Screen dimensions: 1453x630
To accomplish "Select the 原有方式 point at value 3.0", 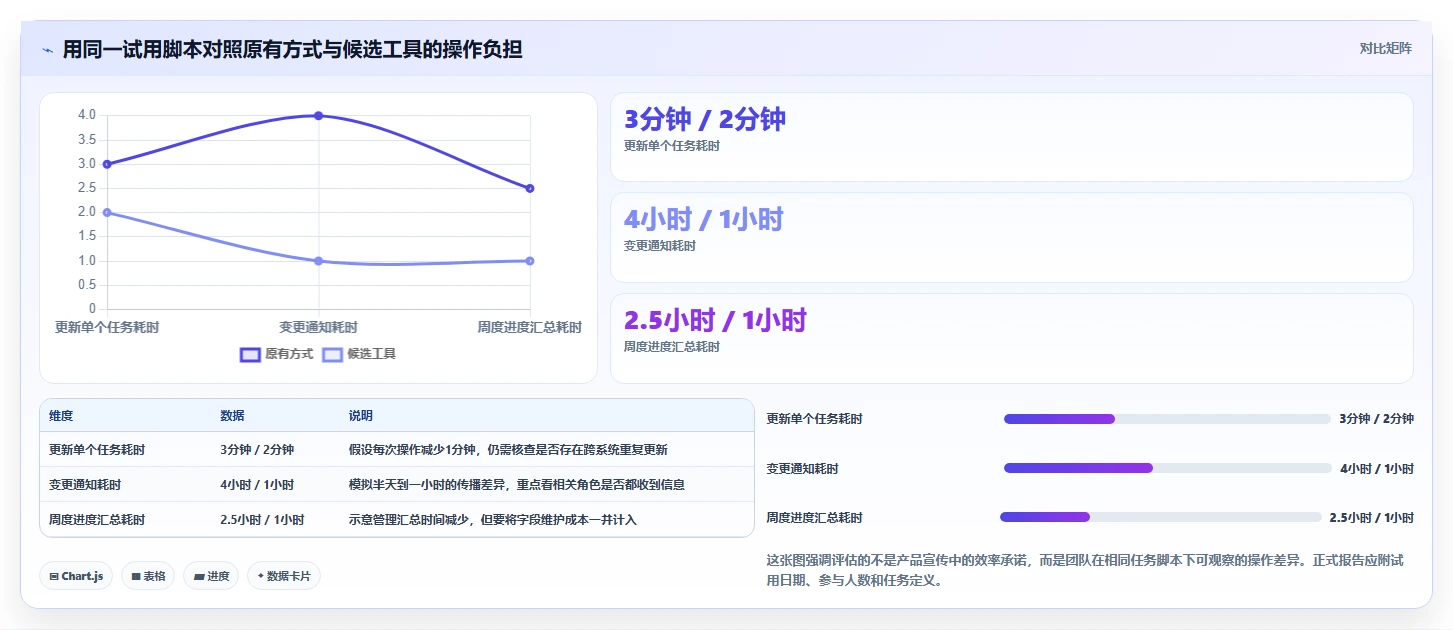I will point(107,164).
